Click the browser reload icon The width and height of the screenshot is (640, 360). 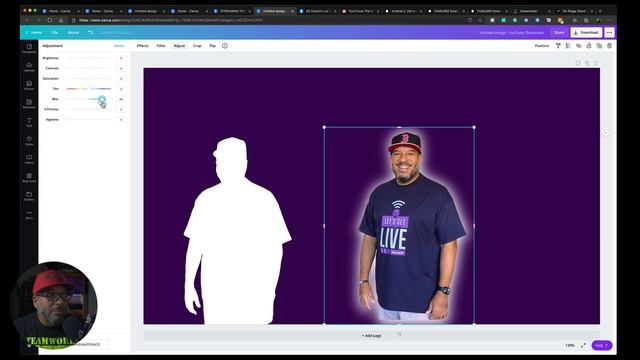pos(49,20)
